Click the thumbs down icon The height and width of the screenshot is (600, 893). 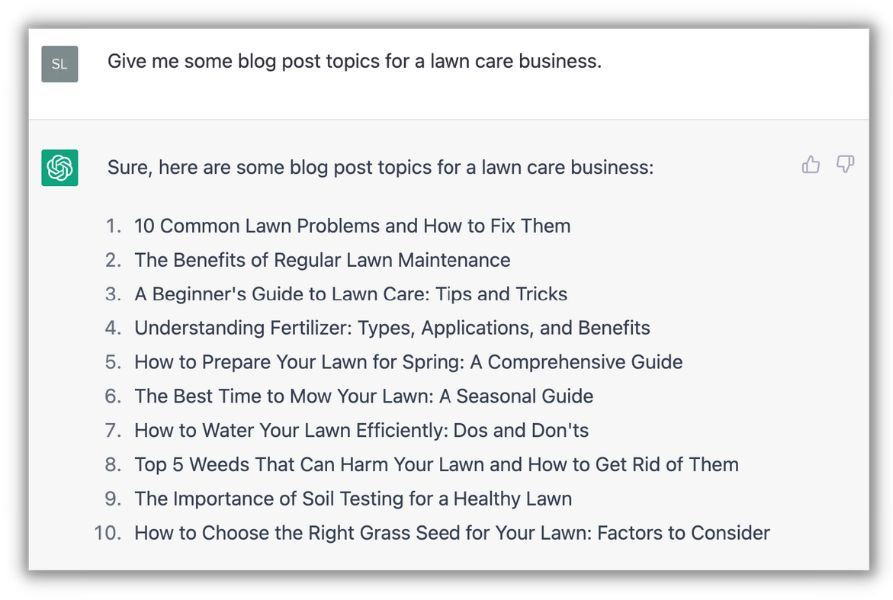(x=845, y=165)
